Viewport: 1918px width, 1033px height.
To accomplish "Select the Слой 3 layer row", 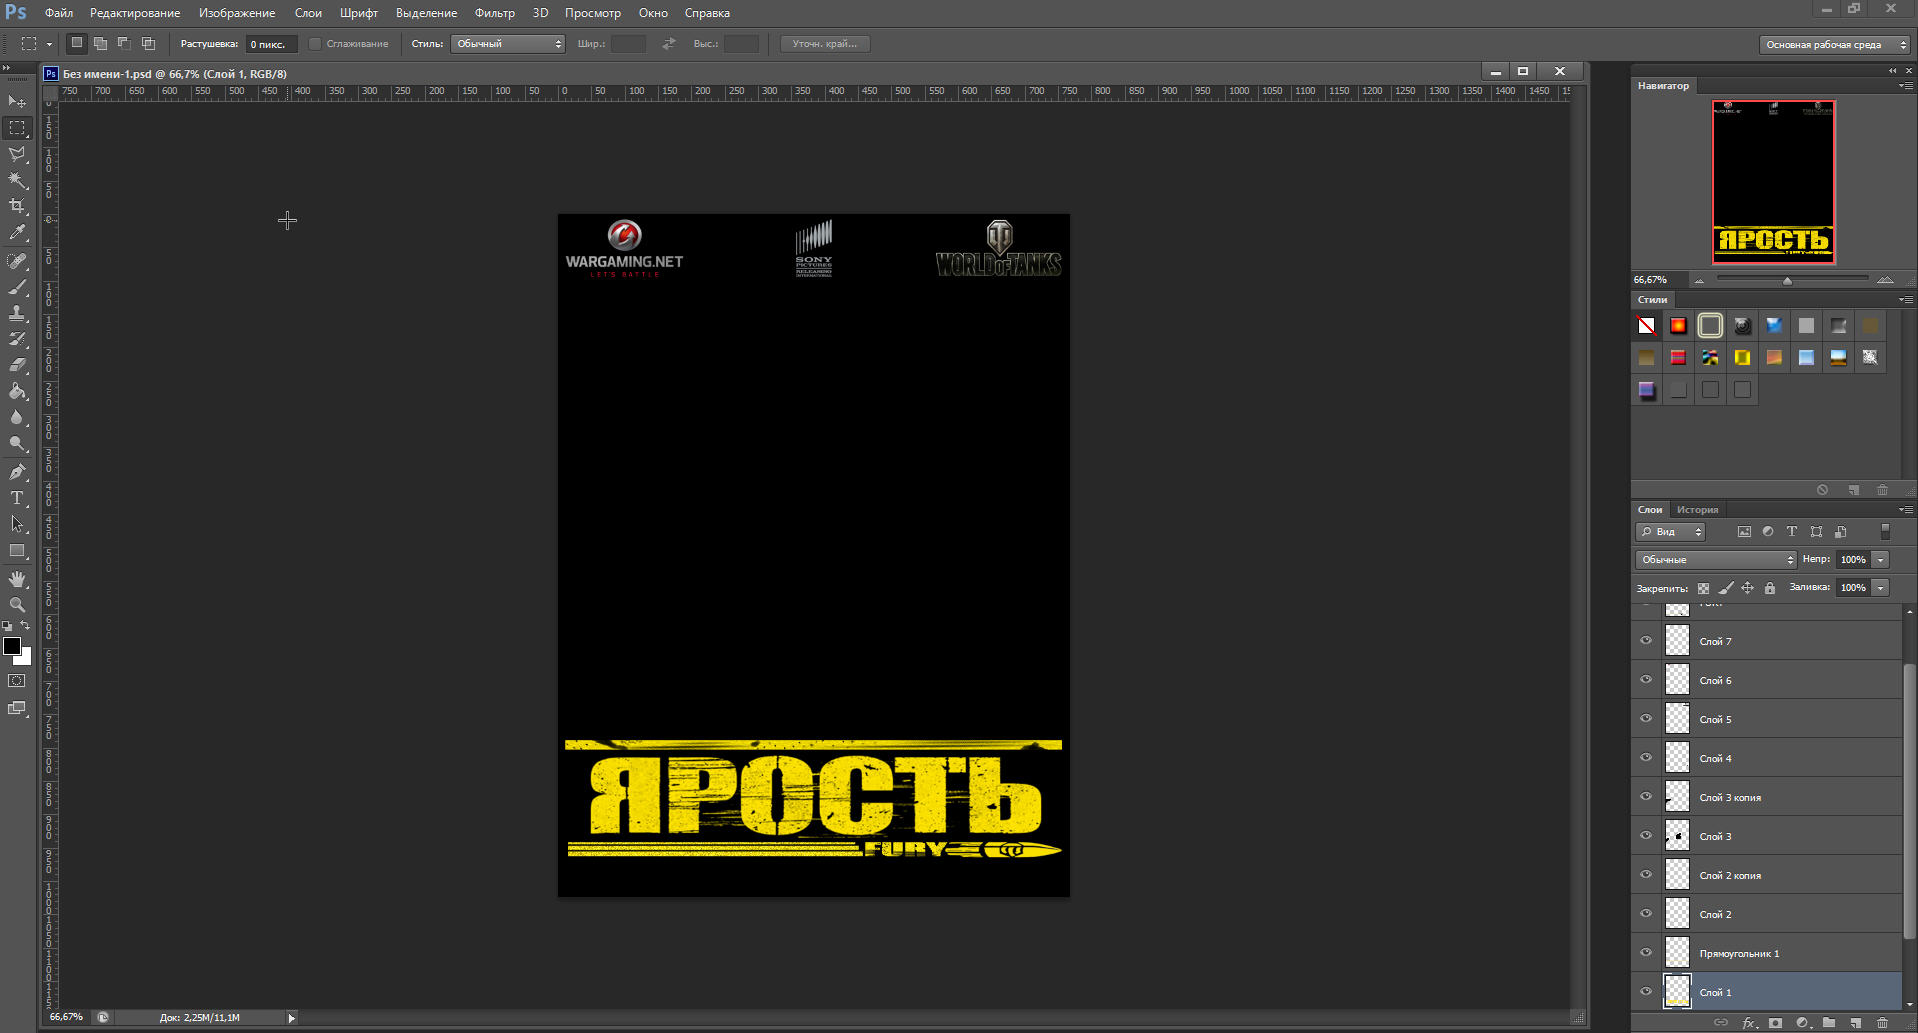I will pyautogui.click(x=1767, y=836).
